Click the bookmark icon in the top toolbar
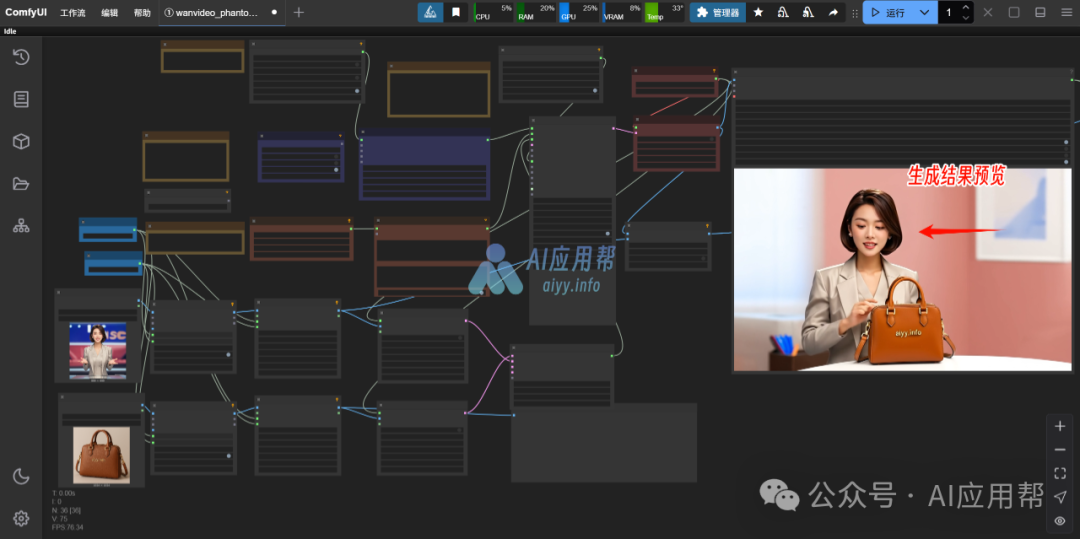The width and height of the screenshot is (1080, 539). 456,12
